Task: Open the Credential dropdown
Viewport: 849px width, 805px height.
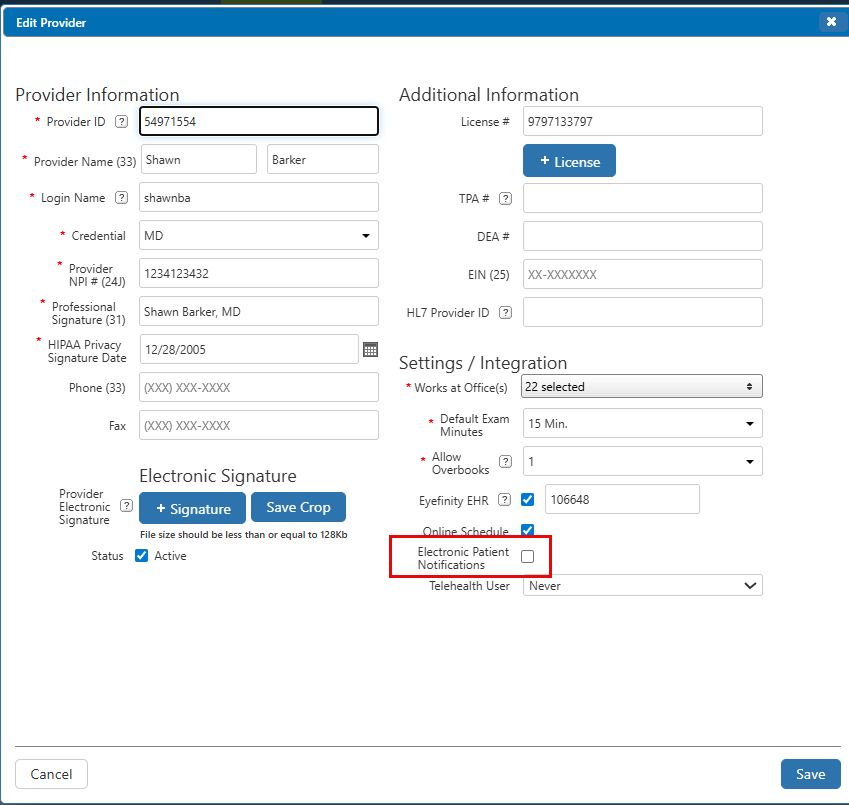Action: [x=259, y=236]
